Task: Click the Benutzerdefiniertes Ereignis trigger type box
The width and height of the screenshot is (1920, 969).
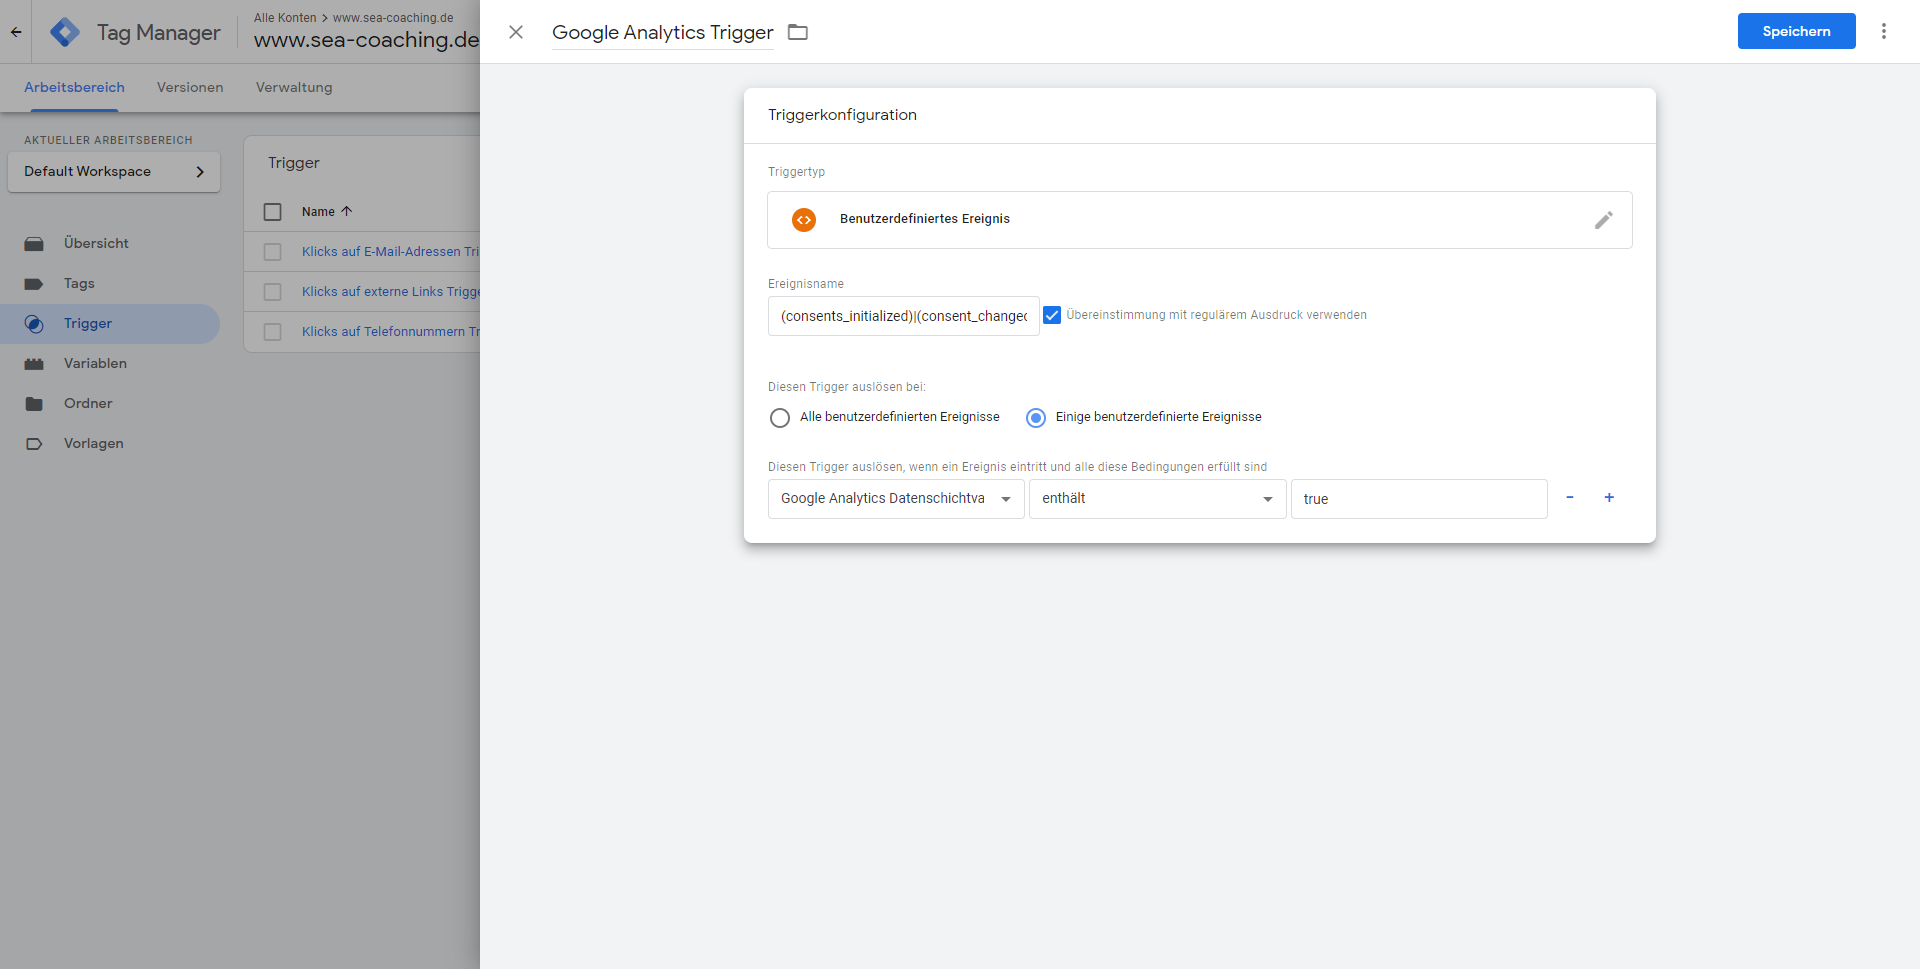Action: pos(1200,220)
